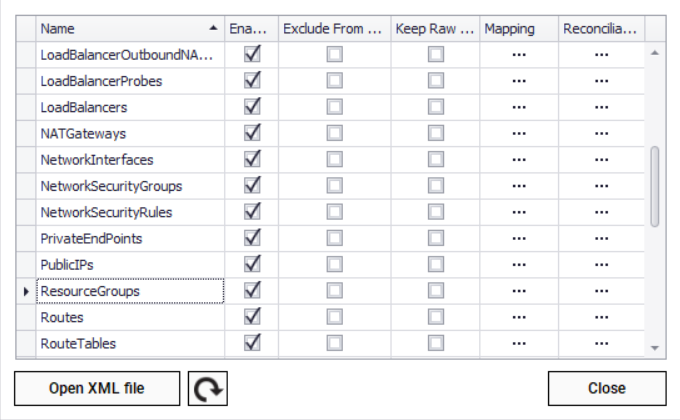Check Exclude From checkbox for NetworkSecurityGroups
The width and height of the screenshot is (680, 420).
(334, 186)
